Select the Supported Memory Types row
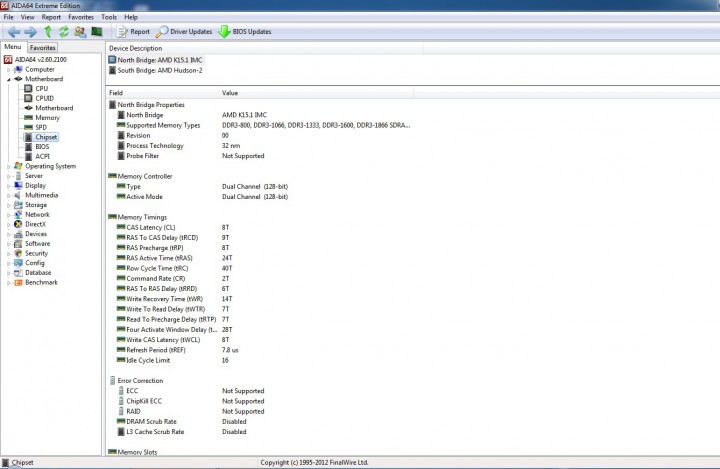The width and height of the screenshot is (720, 469). 264,125
